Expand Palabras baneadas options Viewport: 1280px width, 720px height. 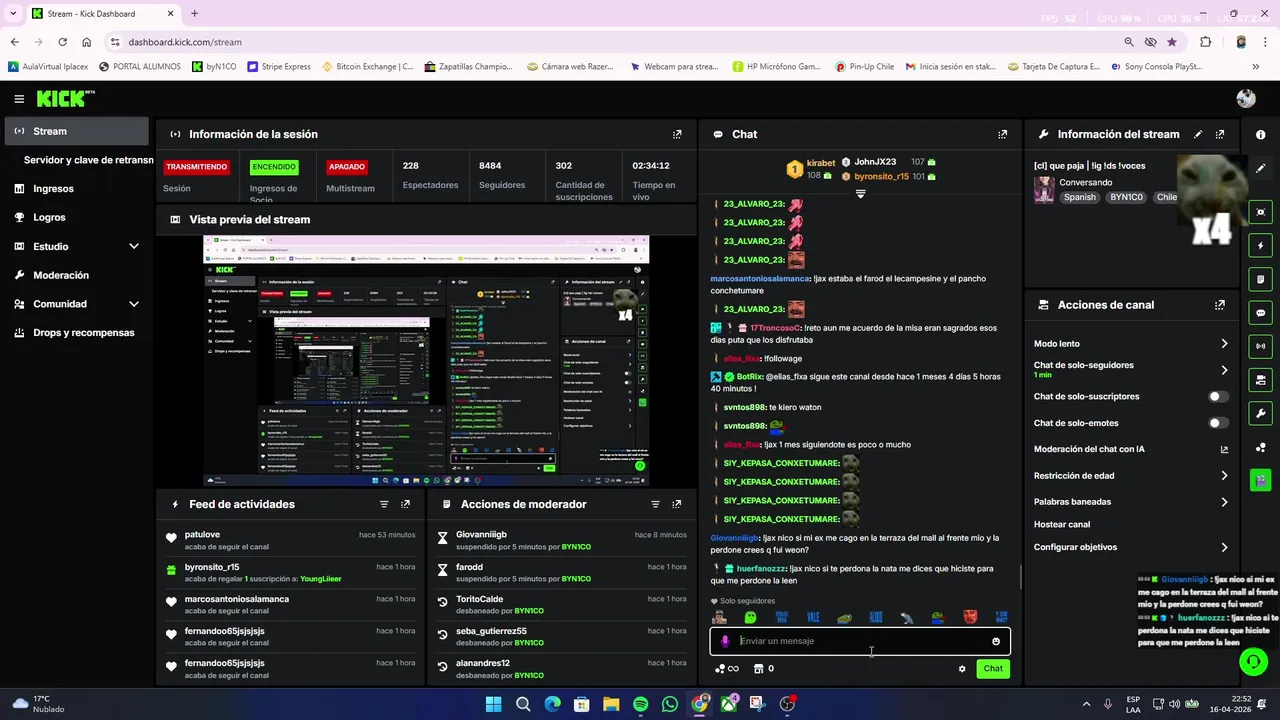[1224, 502]
